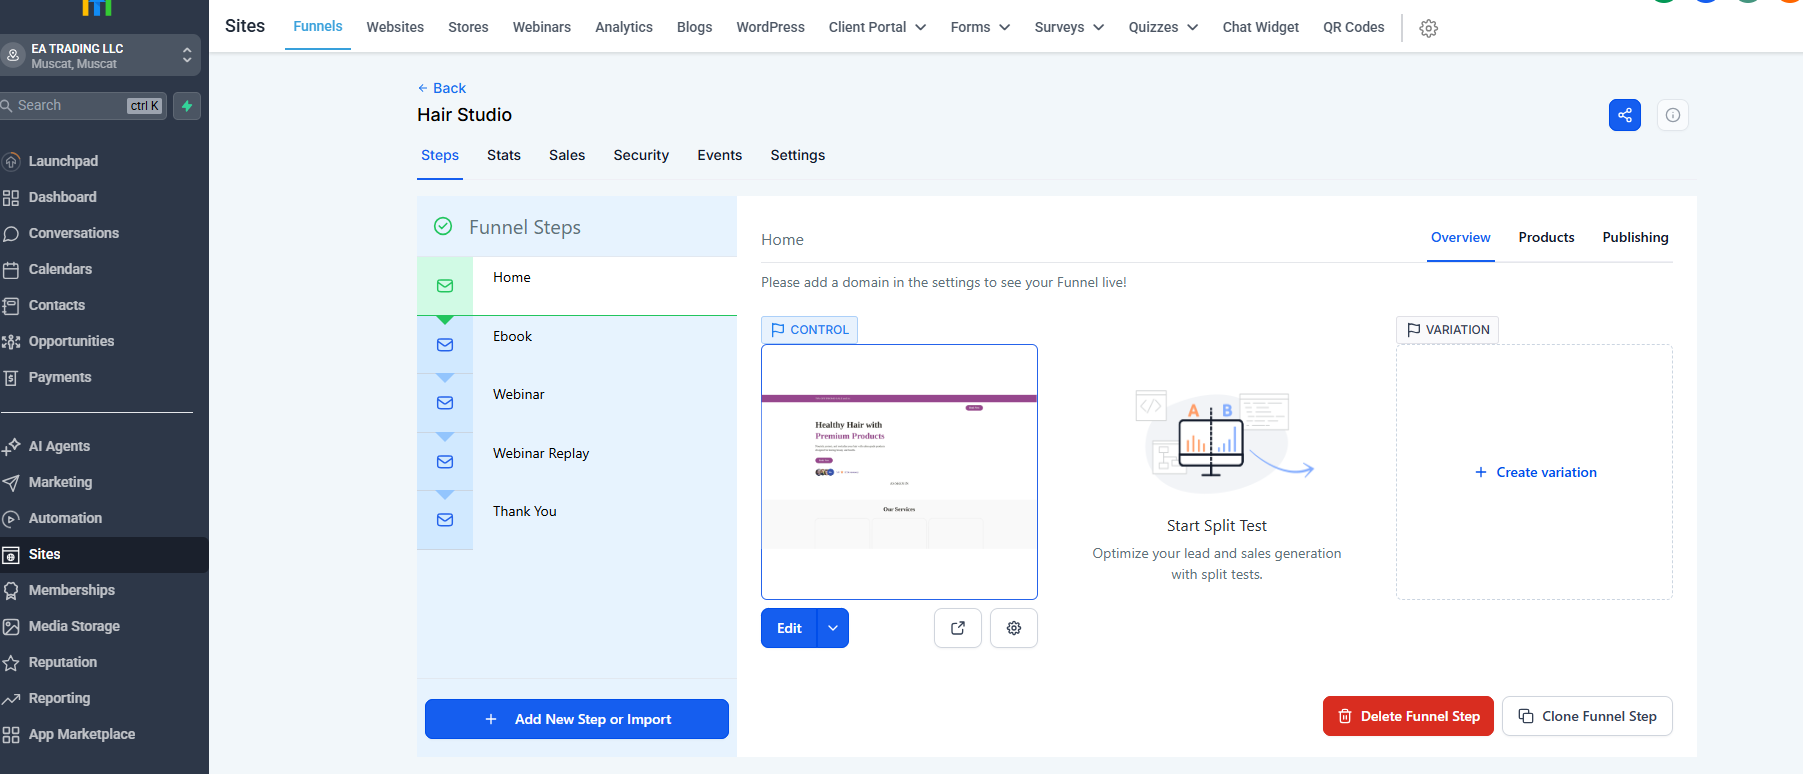Image resolution: width=1803 pixels, height=774 pixels.
Task: Expand the Client Portal dropdown
Action: point(877,27)
